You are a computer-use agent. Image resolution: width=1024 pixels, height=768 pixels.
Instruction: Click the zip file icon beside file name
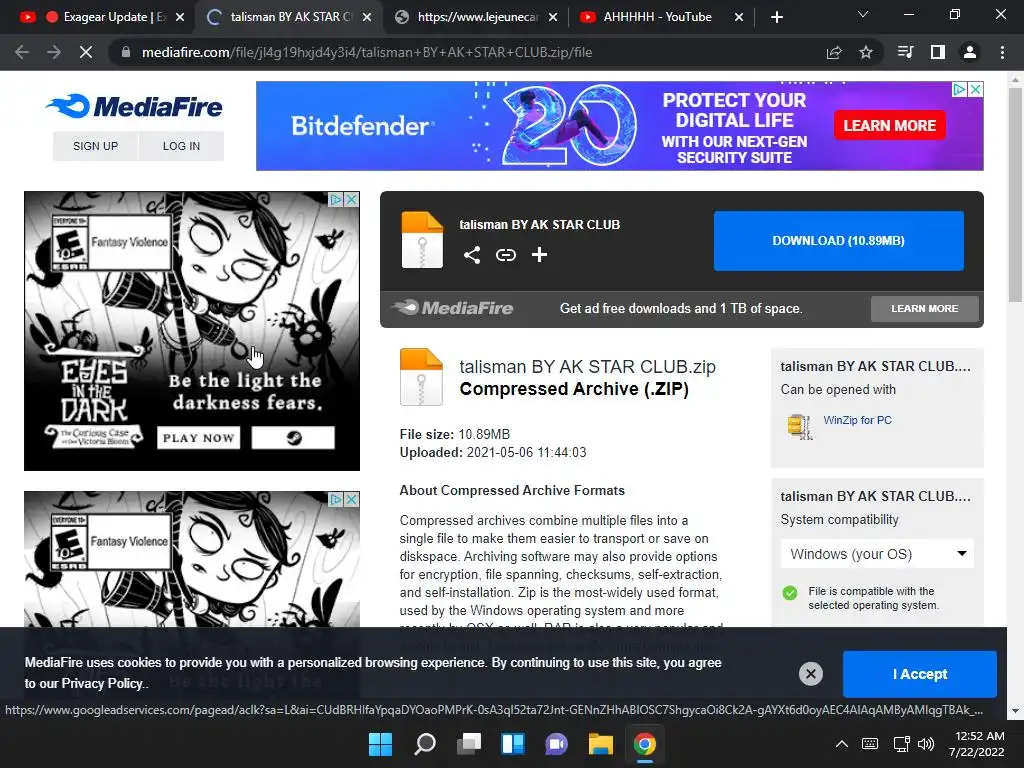421,377
